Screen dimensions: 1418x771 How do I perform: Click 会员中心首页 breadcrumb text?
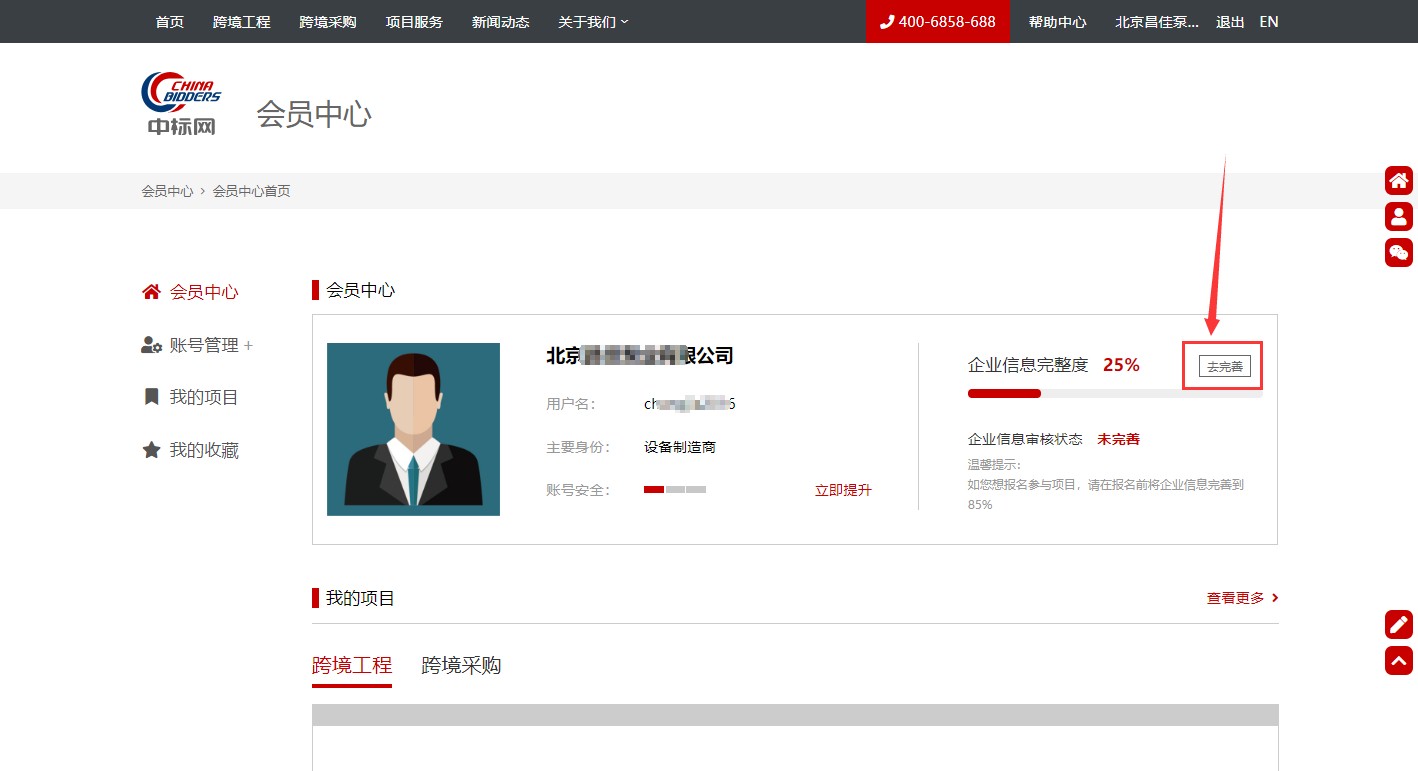click(252, 191)
